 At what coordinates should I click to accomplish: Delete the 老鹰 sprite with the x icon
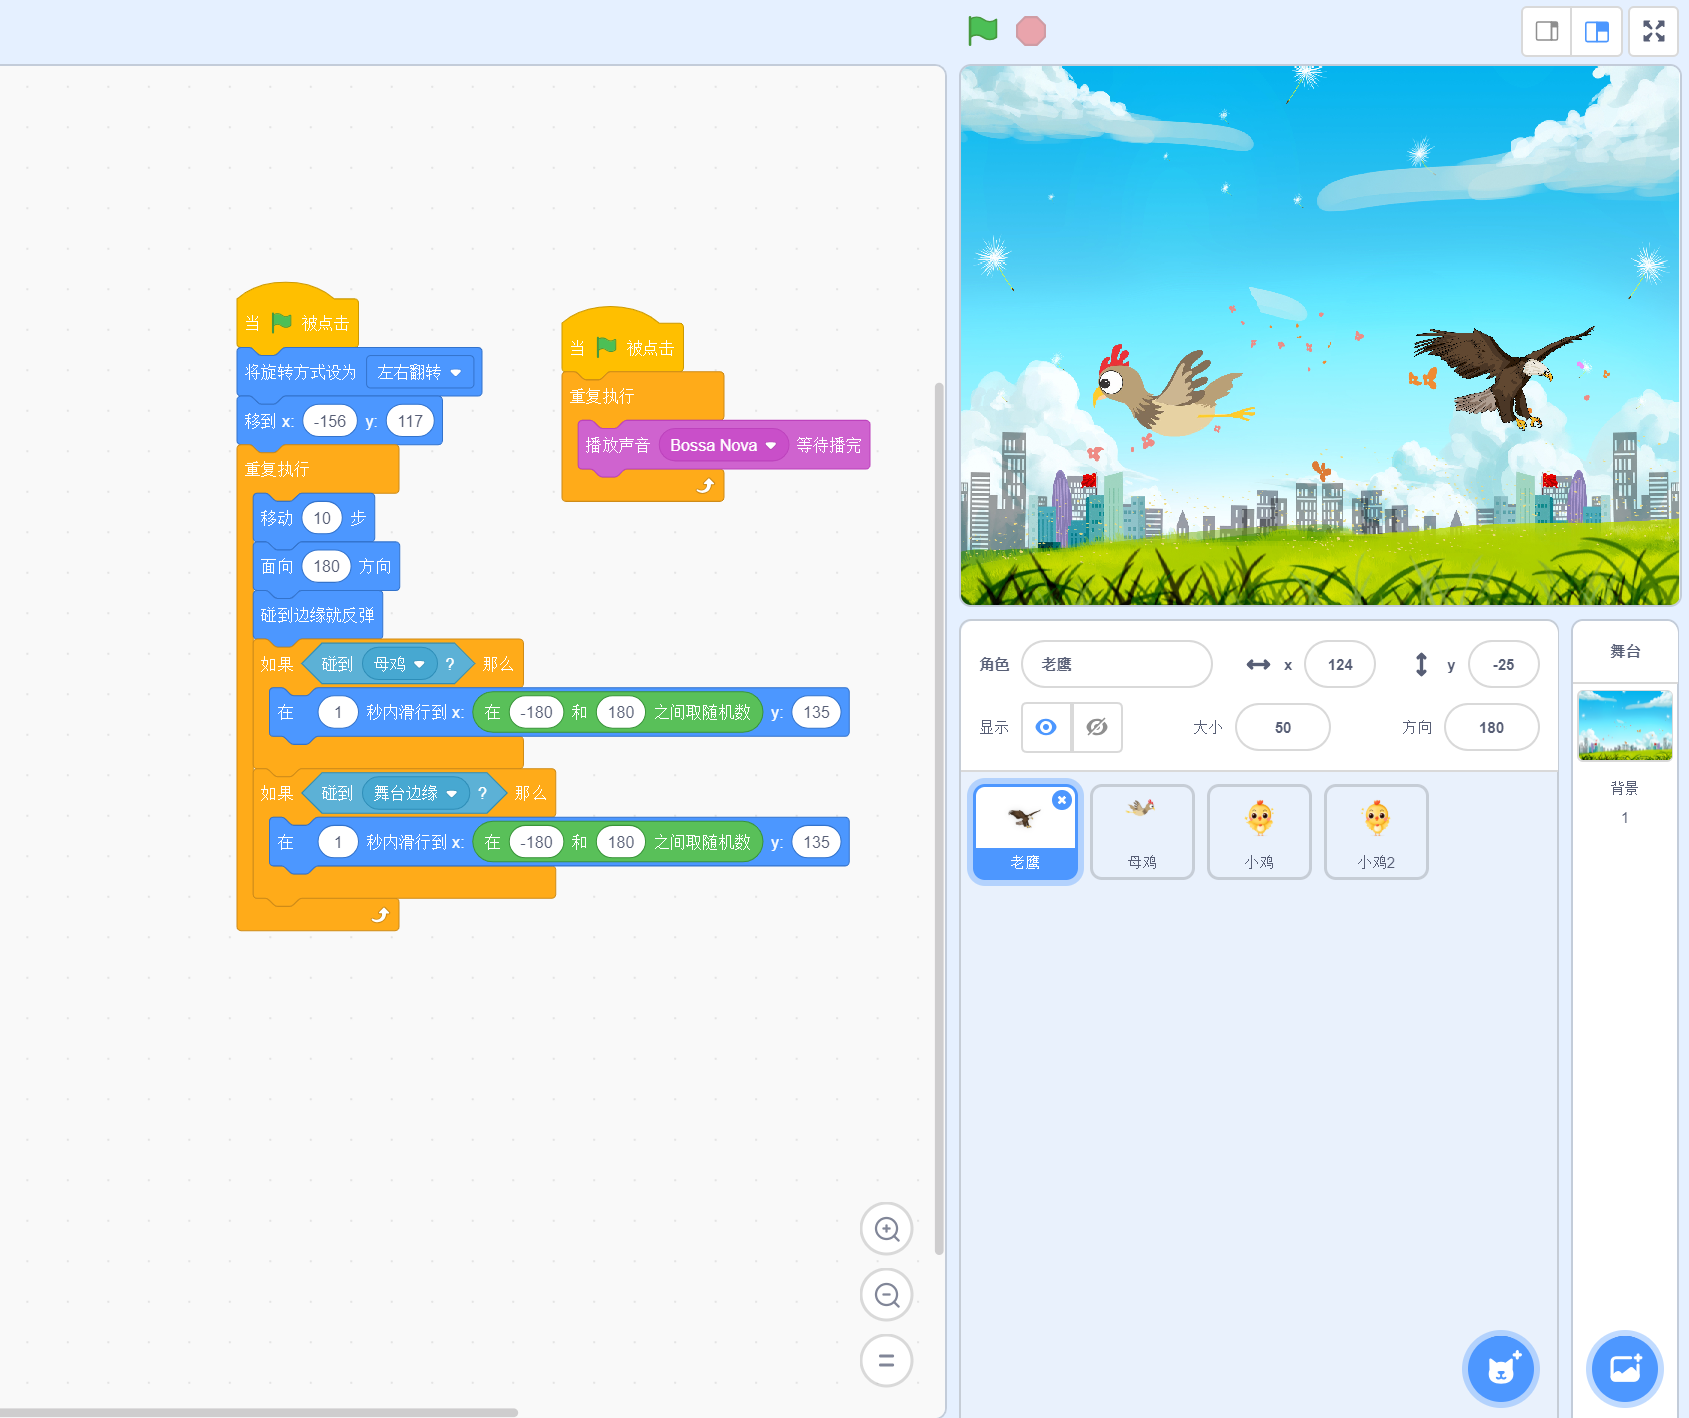click(1062, 800)
